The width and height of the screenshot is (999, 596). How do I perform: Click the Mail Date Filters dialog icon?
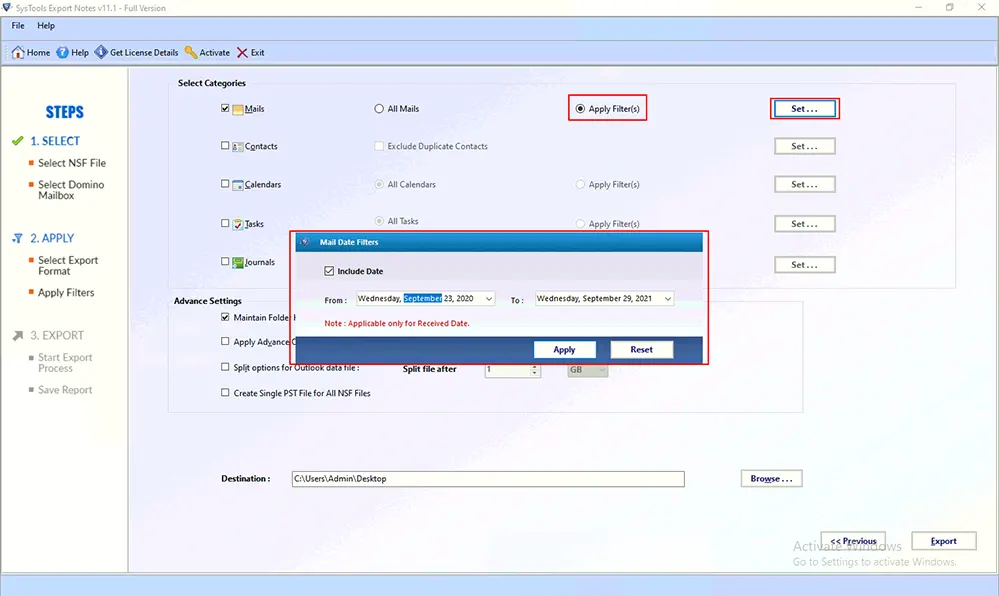point(305,242)
